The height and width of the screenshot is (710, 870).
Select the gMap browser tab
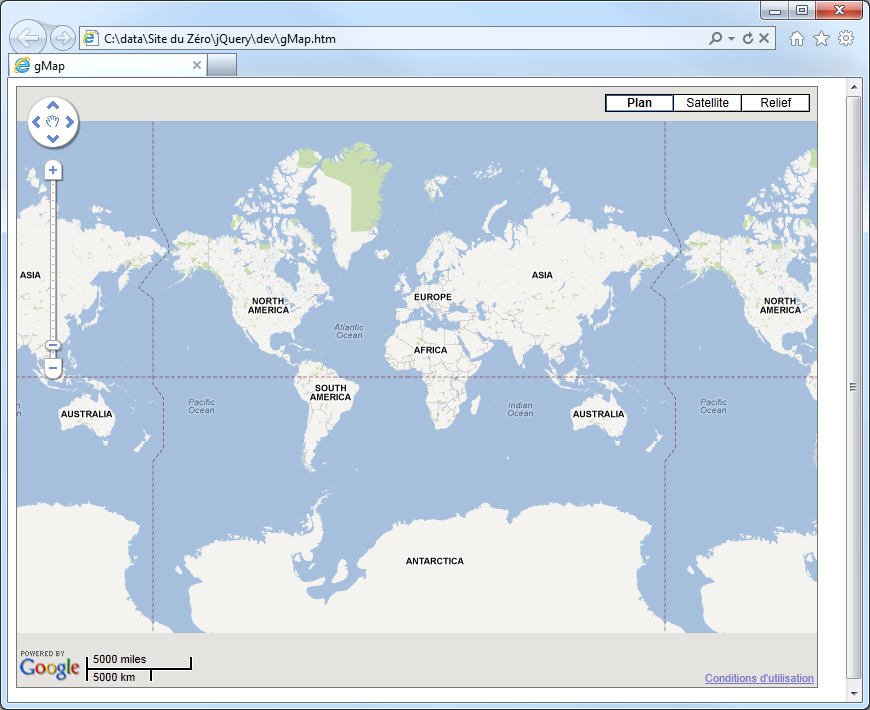100,65
